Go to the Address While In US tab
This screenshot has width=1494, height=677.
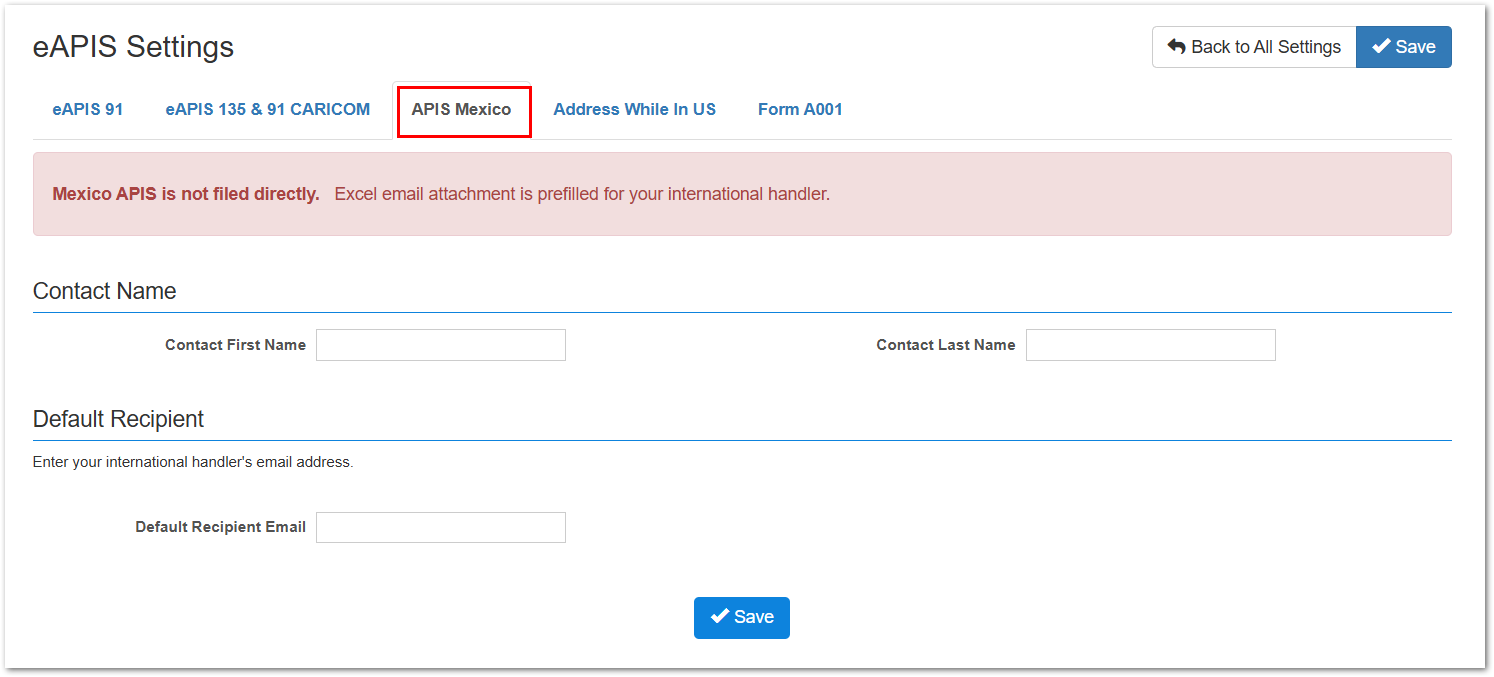coord(635,110)
